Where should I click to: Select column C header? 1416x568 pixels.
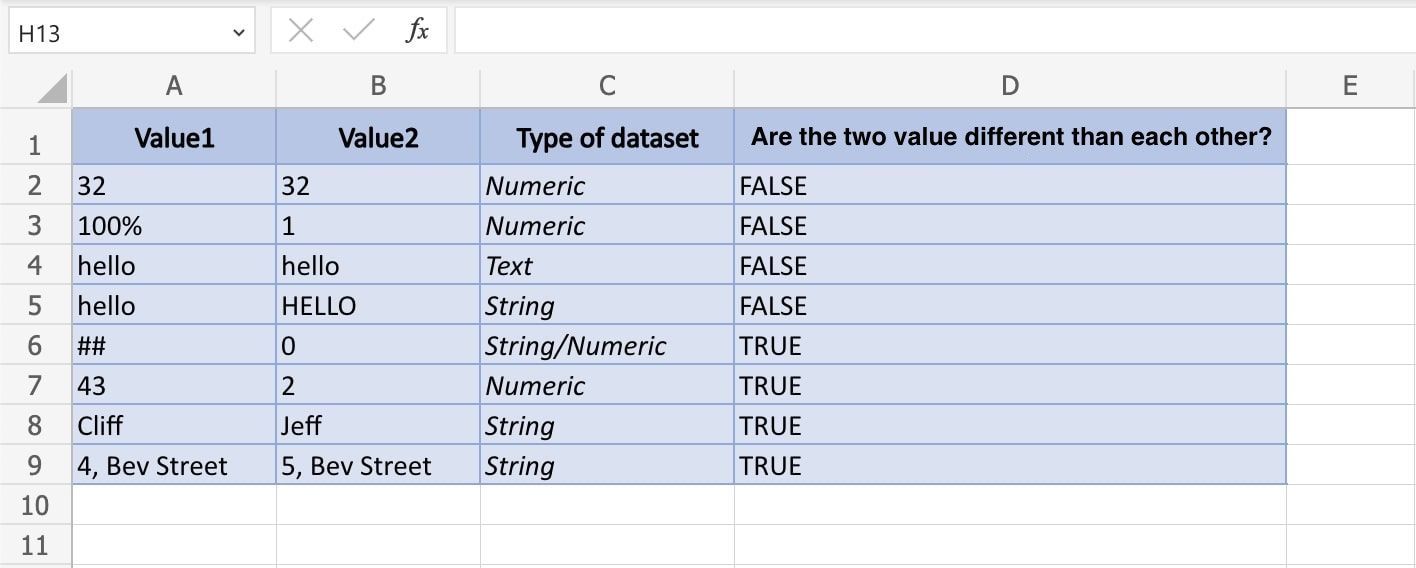pyautogui.click(x=607, y=87)
